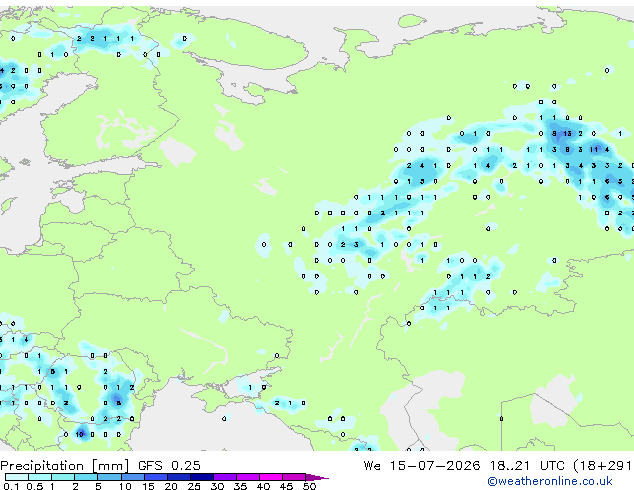
Task: Click the '18..21 UTC' time label
Action: [527, 466]
